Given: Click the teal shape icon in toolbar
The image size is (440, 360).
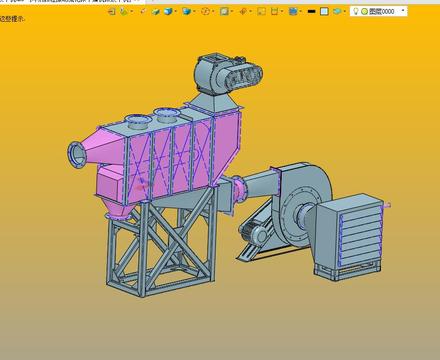Looking at the screenshot, I should click(337, 12).
